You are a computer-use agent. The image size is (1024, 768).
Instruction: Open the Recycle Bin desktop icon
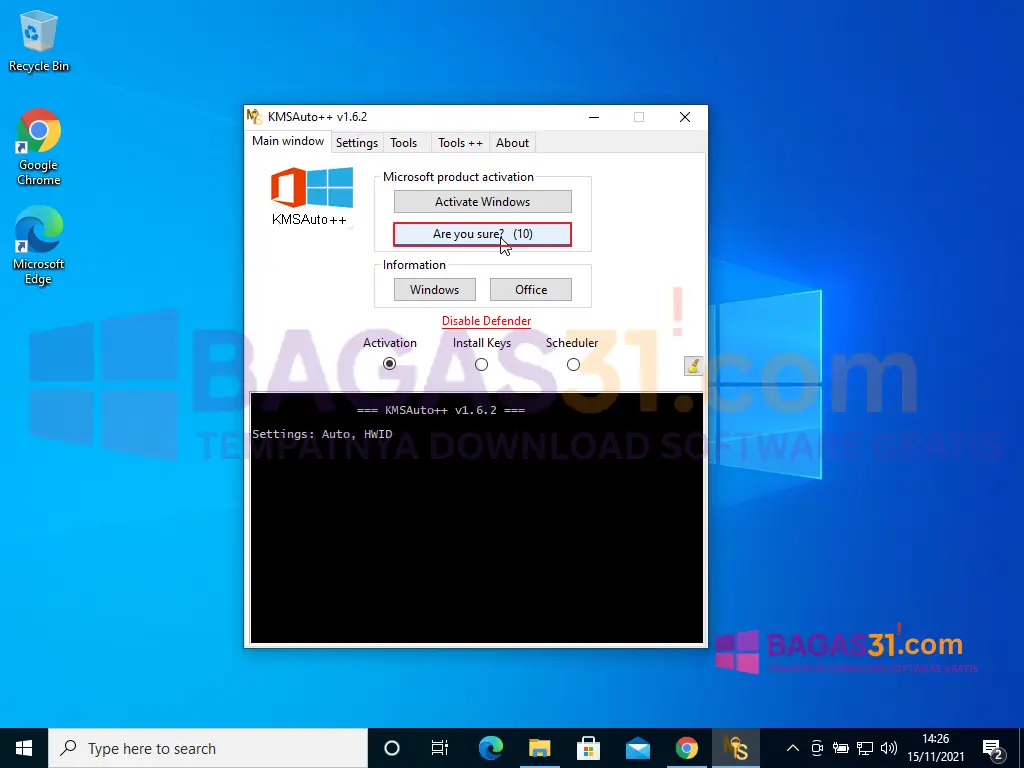click(x=39, y=40)
